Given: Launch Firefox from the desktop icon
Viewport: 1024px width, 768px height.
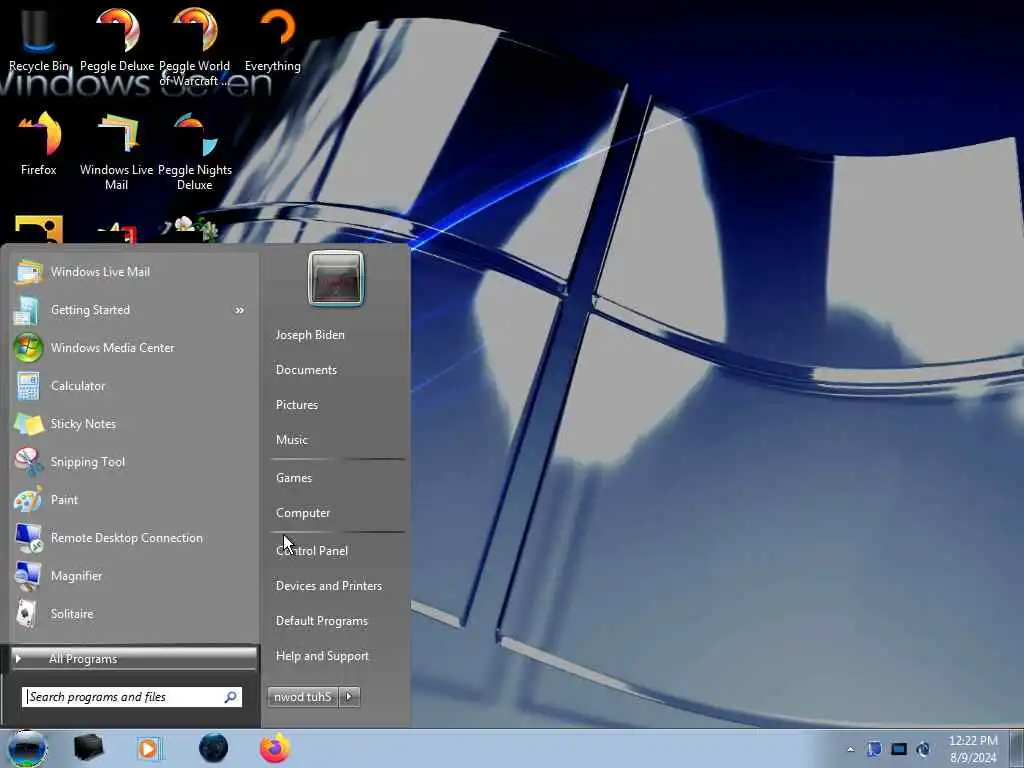Looking at the screenshot, I should pos(39,144).
